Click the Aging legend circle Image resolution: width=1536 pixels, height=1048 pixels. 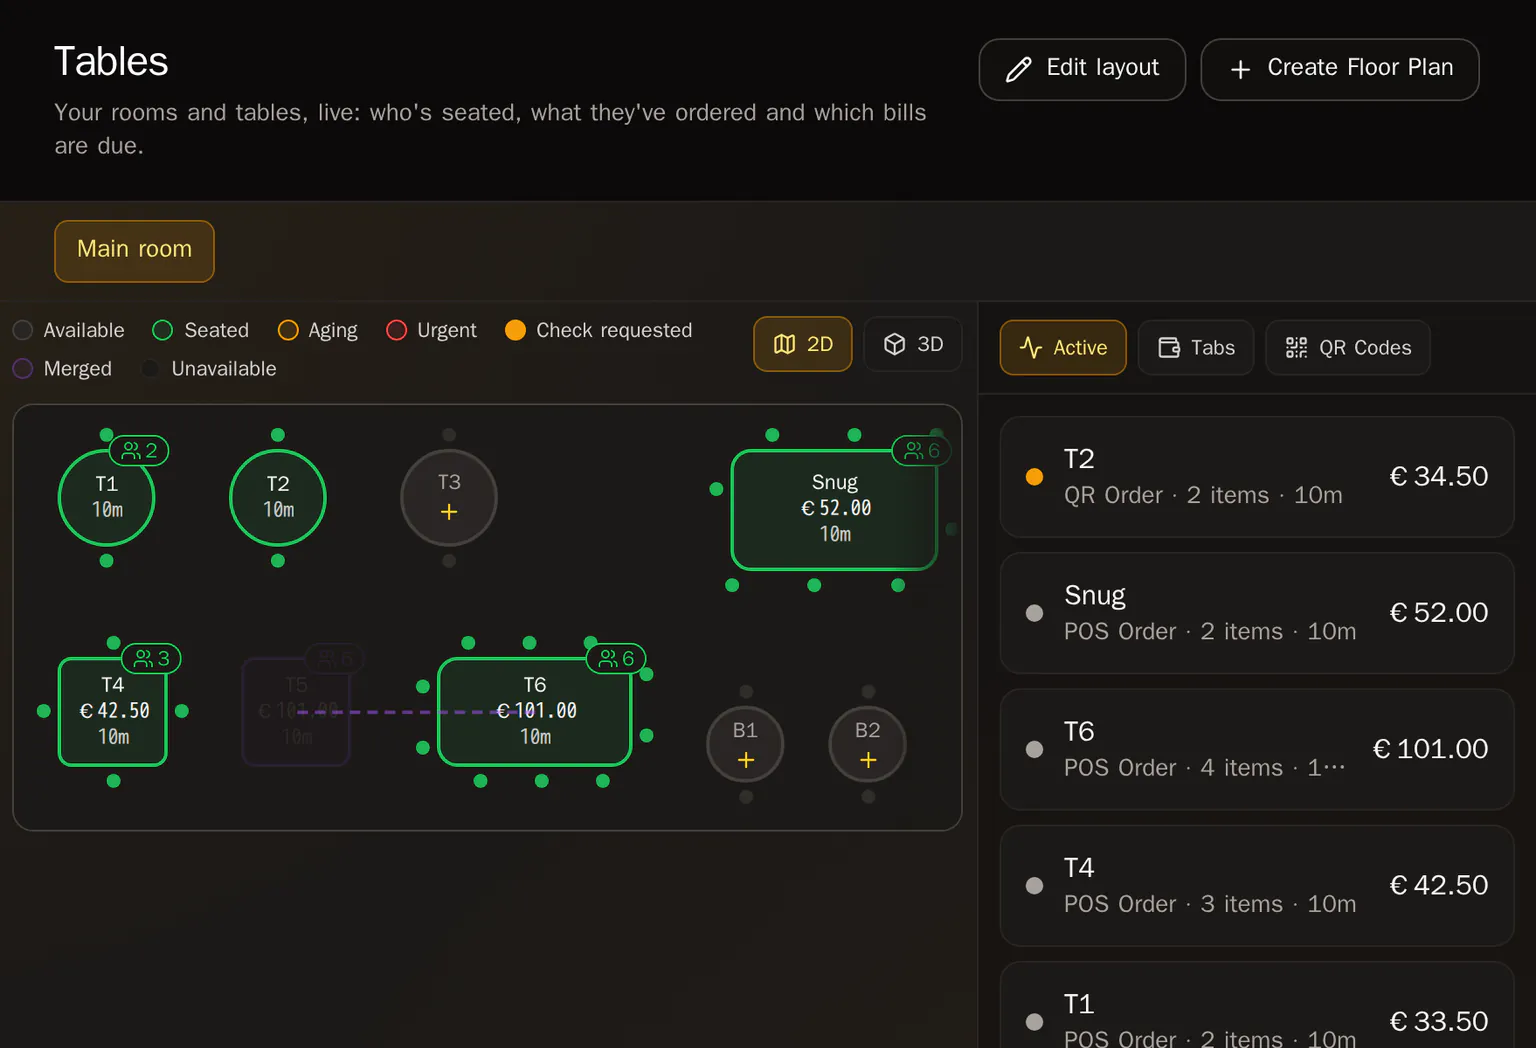coord(288,330)
